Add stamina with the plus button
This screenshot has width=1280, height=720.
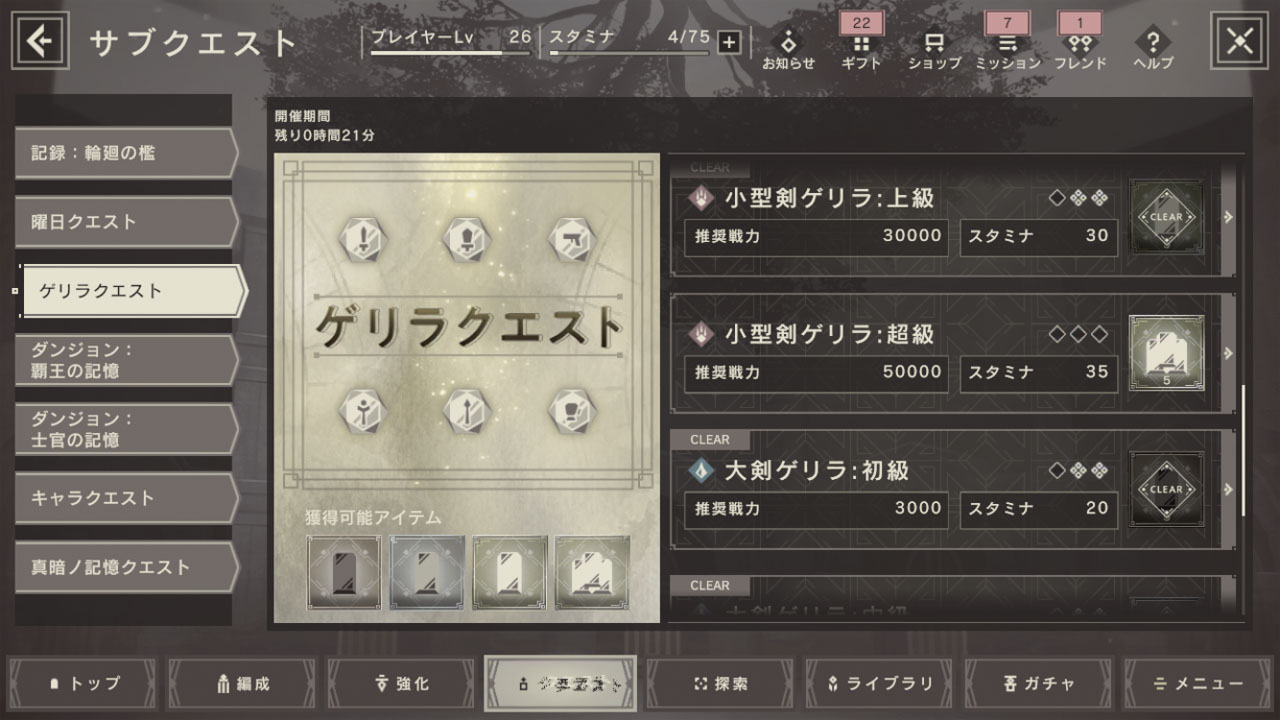point(729,41)
